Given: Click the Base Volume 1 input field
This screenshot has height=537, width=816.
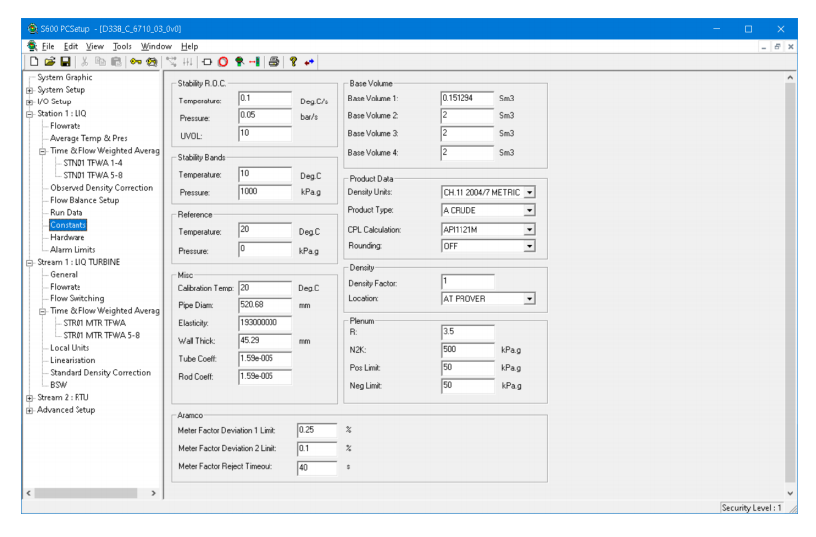Looking at the screenshot, I should [467, 98].
